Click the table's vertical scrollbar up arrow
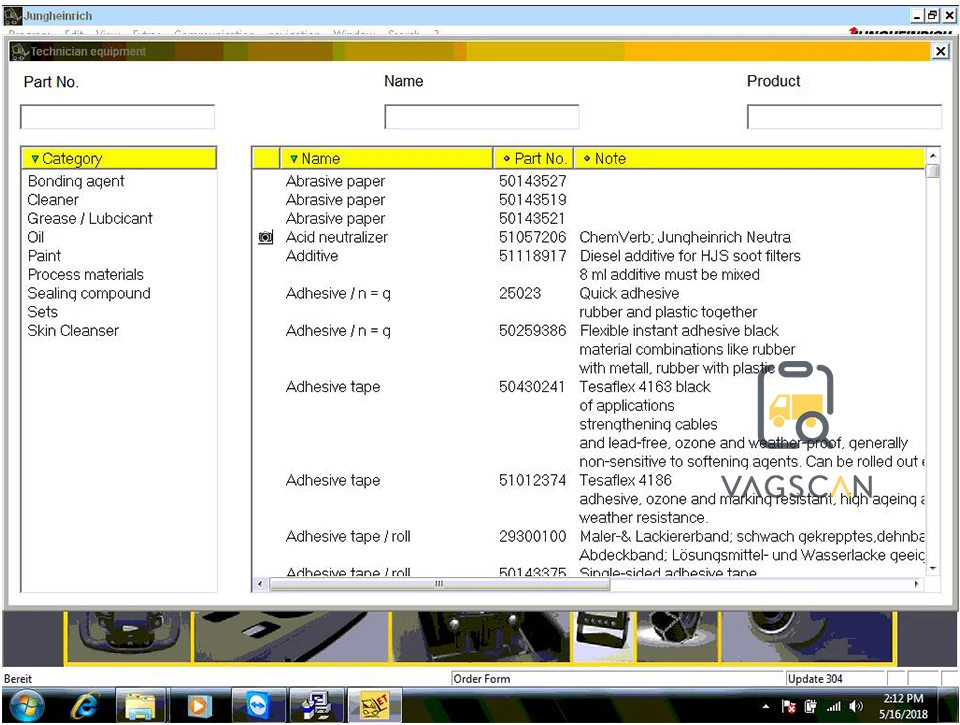The height and width of the screenshot is (725, 960). point(932,154)
